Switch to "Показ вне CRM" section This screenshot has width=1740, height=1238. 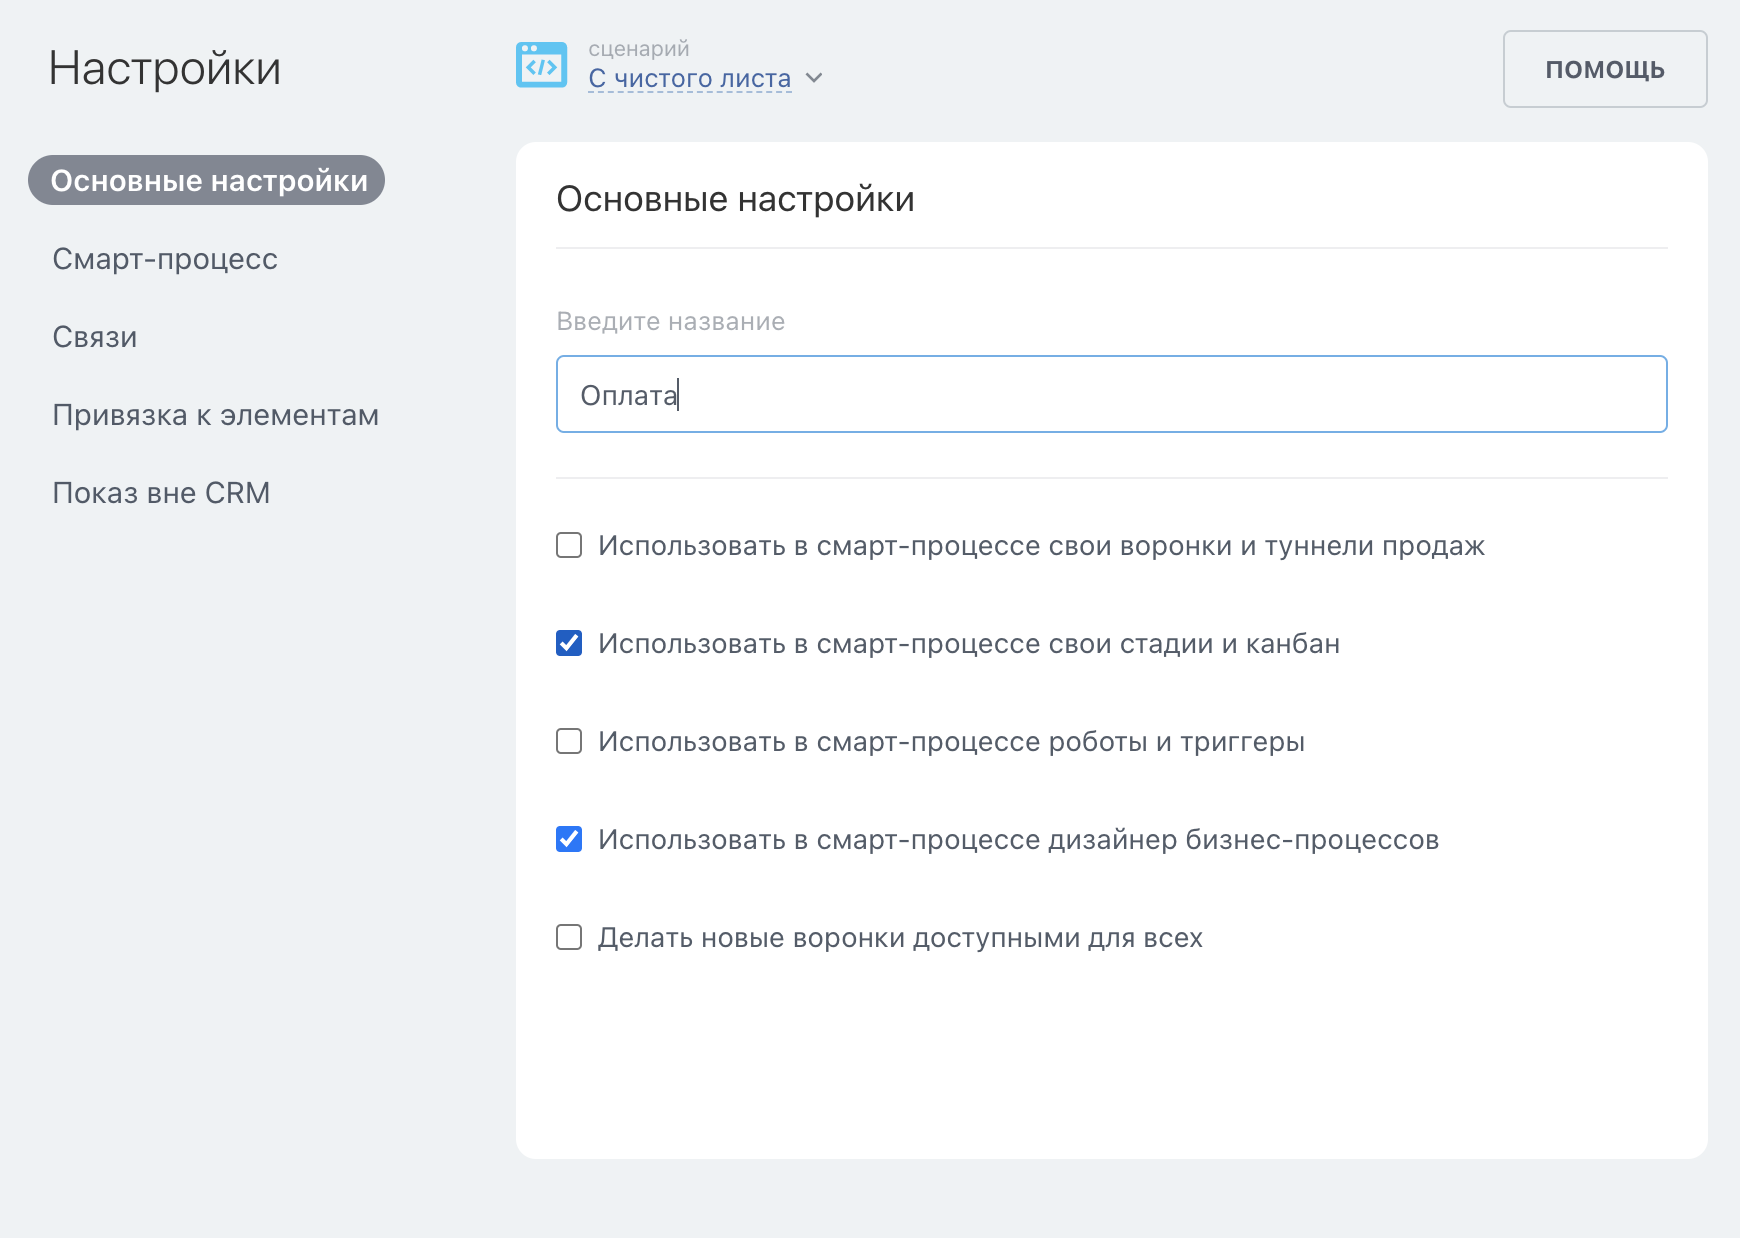click(161, 493)
